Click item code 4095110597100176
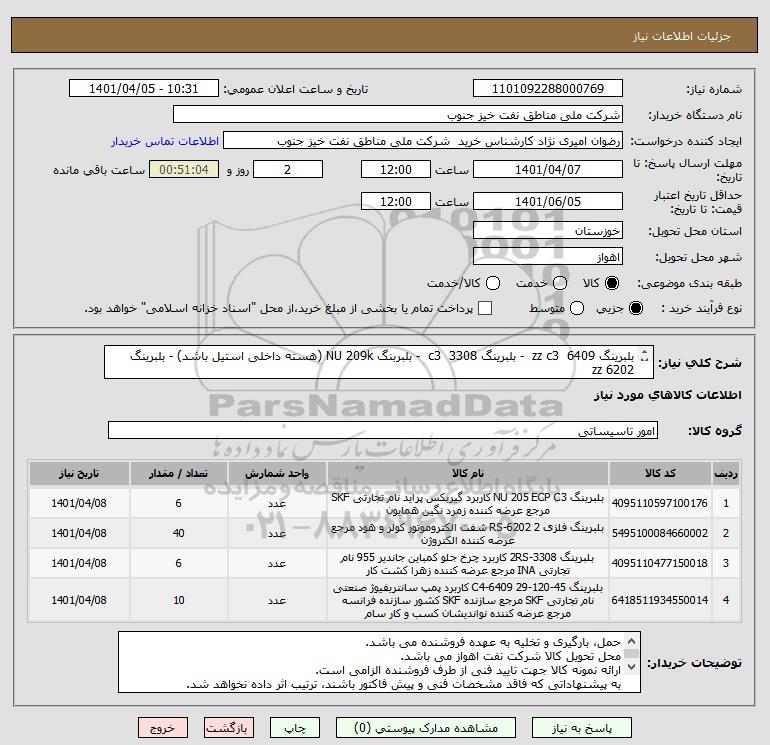Image resolution: width=770 pixels, height=745 pixels. pos(660,503)
